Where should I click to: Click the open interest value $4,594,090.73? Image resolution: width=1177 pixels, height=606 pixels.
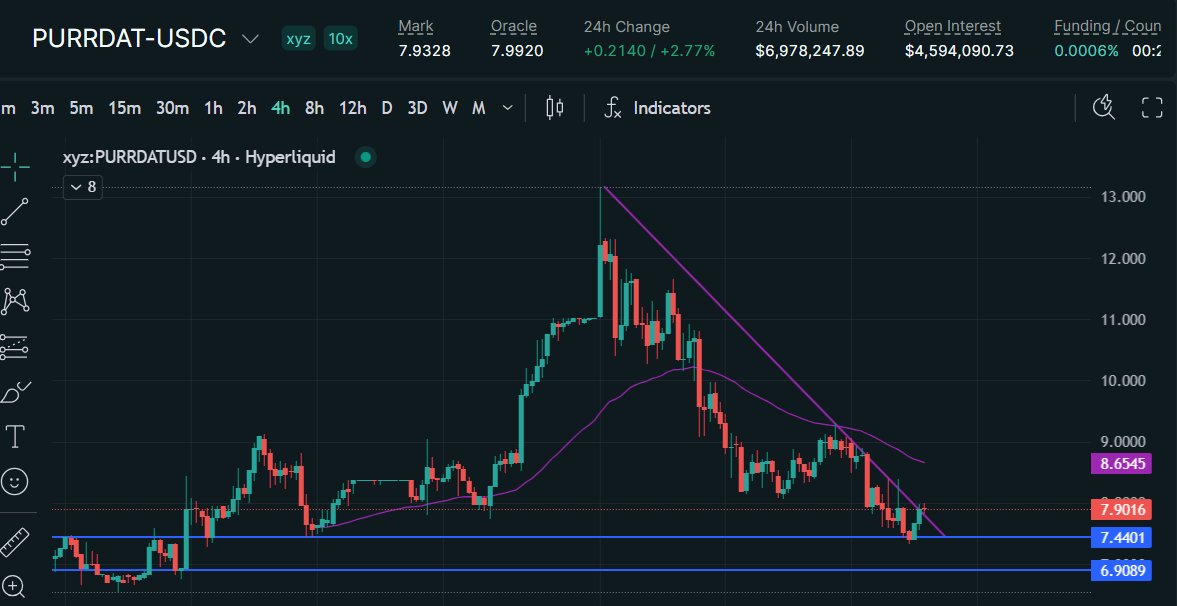(x=959, y=51)
